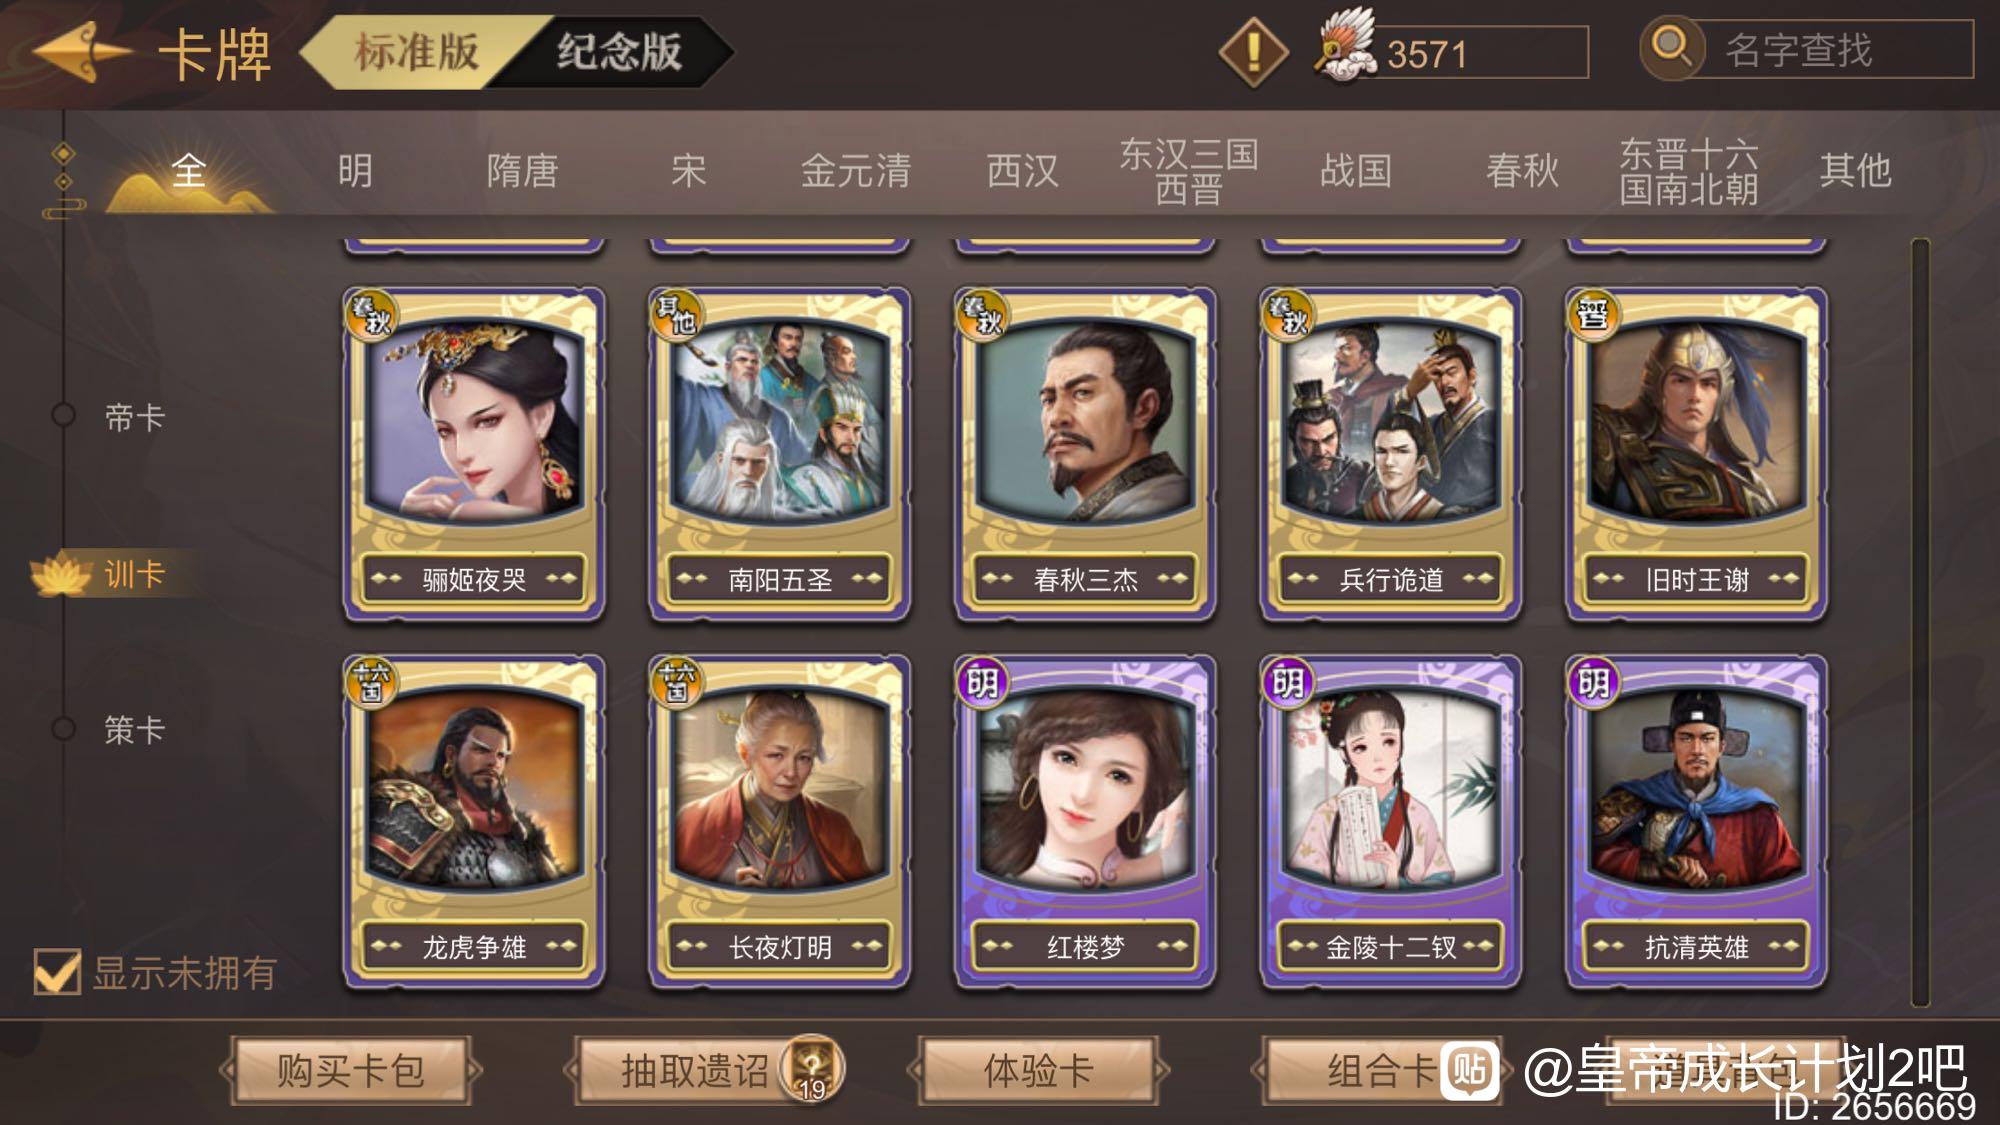Toggle the 显示未拥有 checkbox
Image resolution: width=2000 pixels, height=1125 pixels.
tap(57, 971)
